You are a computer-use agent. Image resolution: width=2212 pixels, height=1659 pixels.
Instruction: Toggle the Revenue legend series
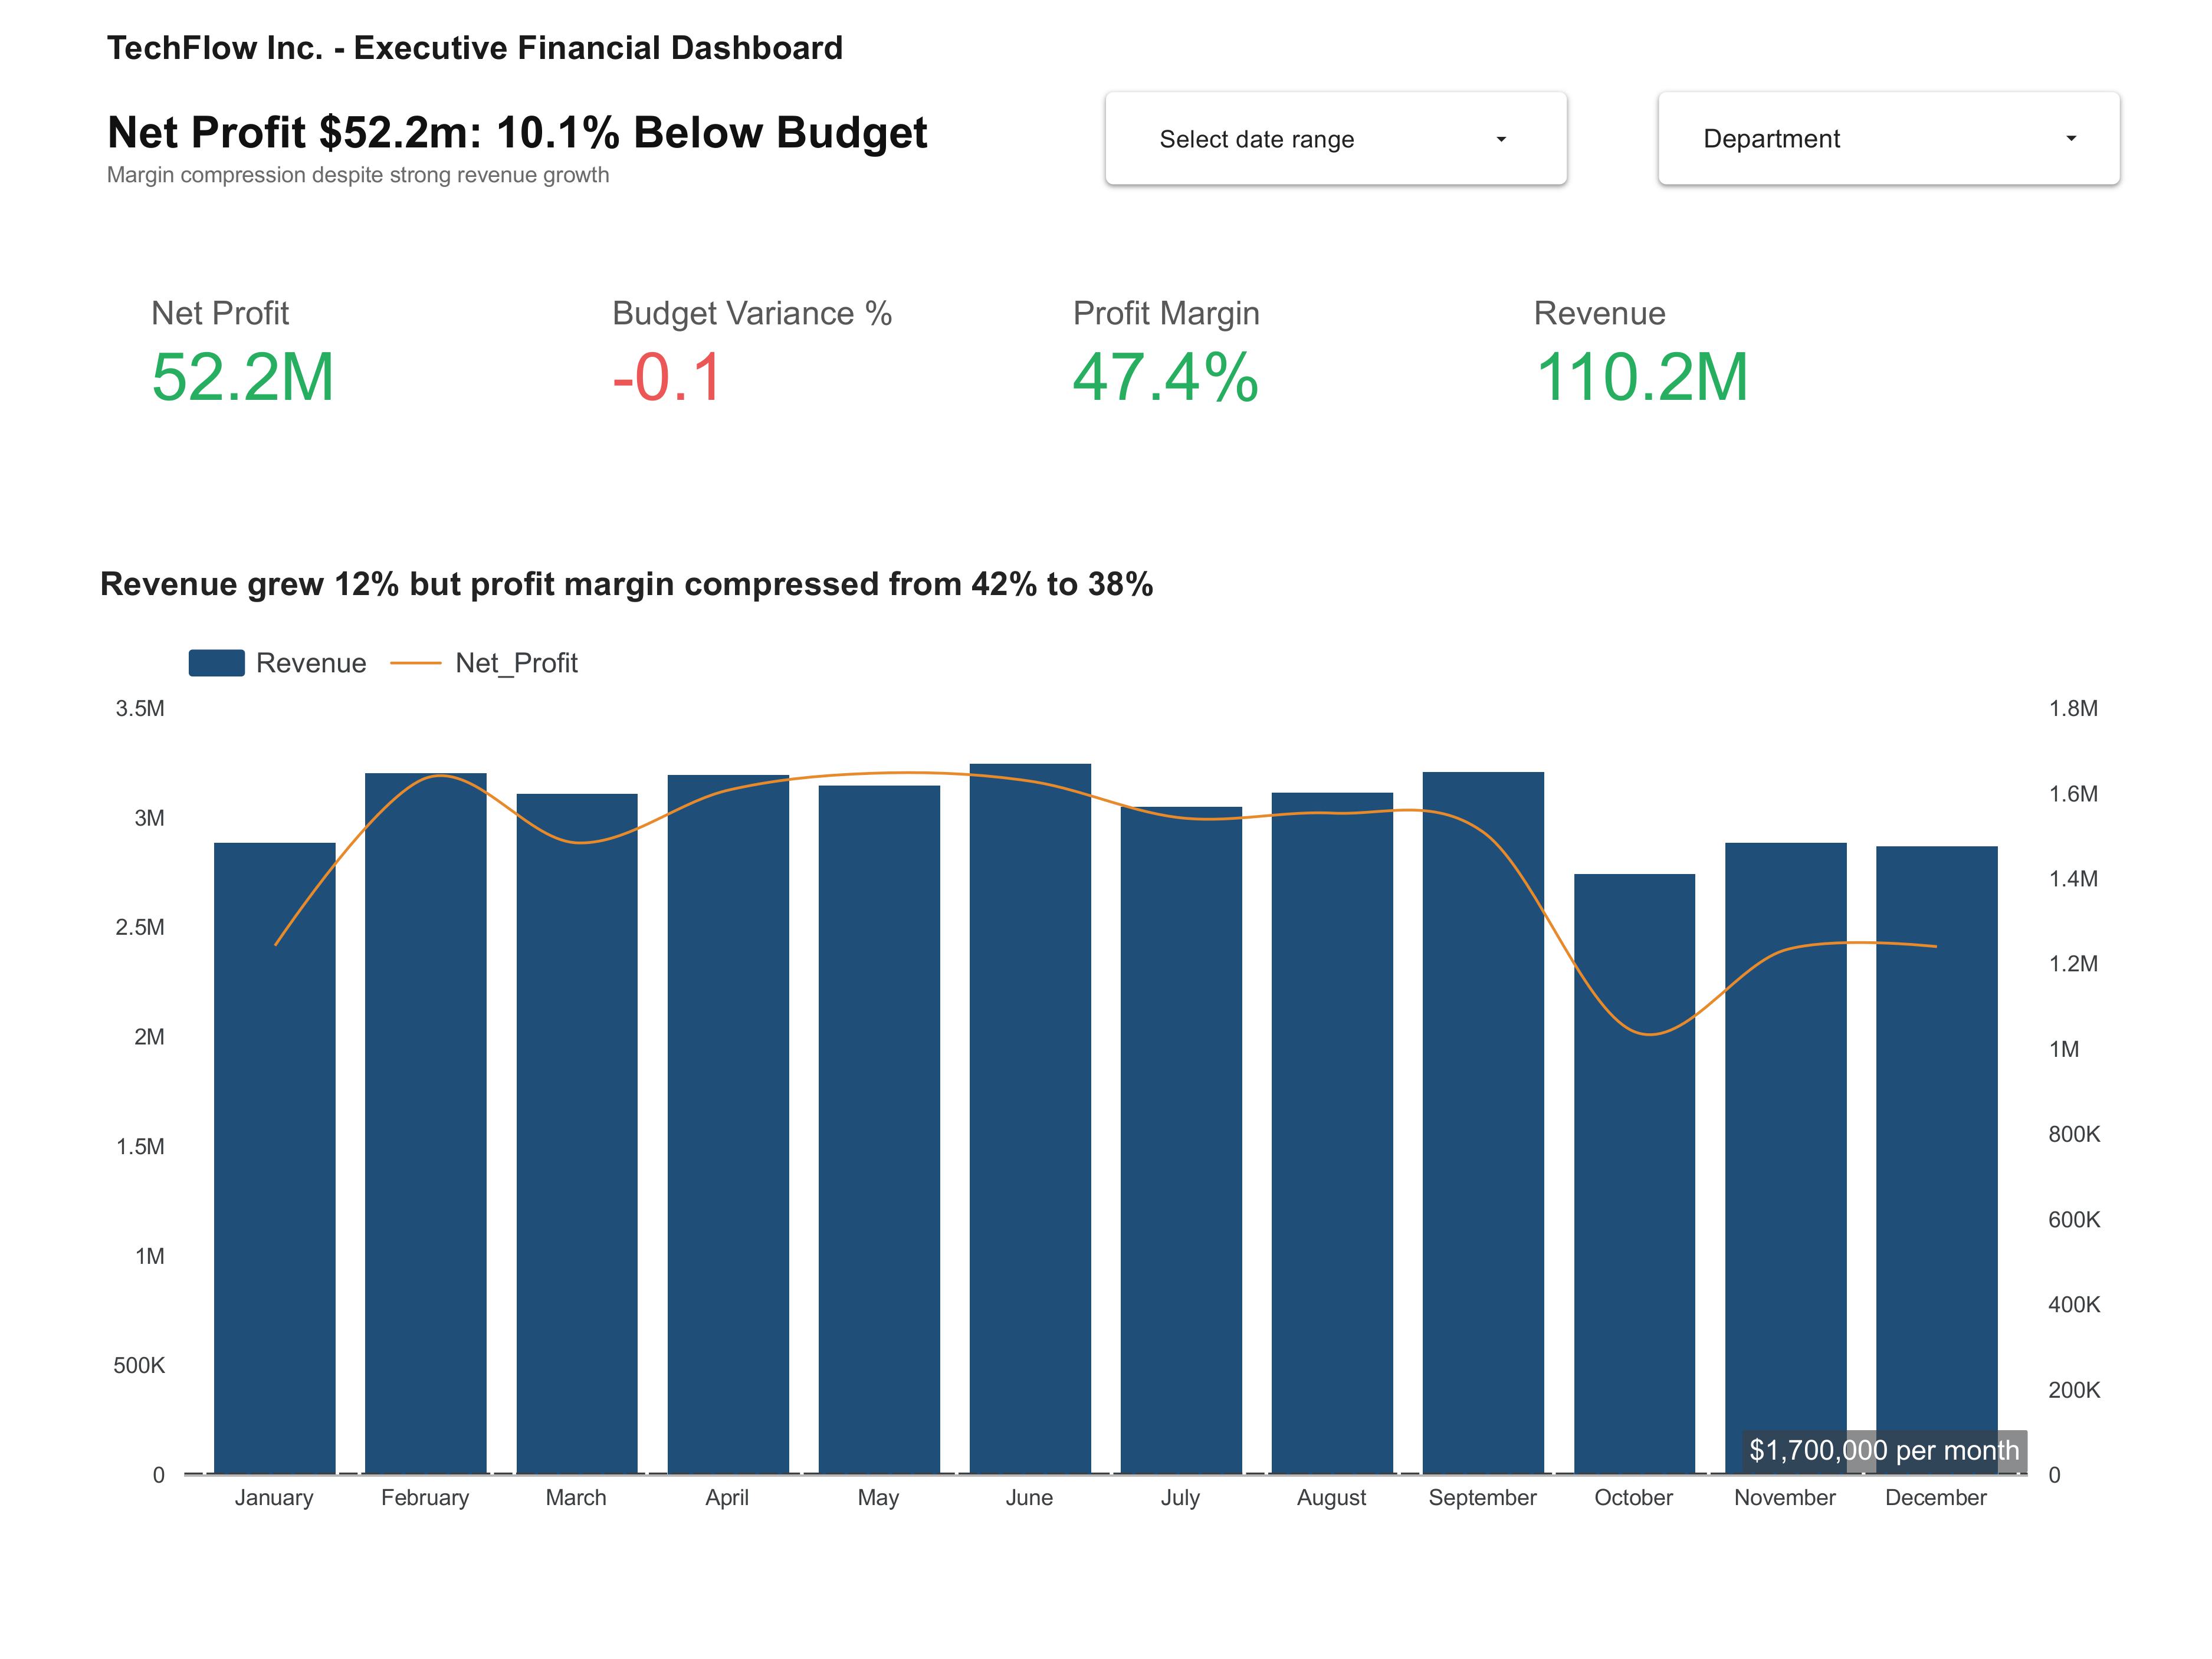pos(278,663)
